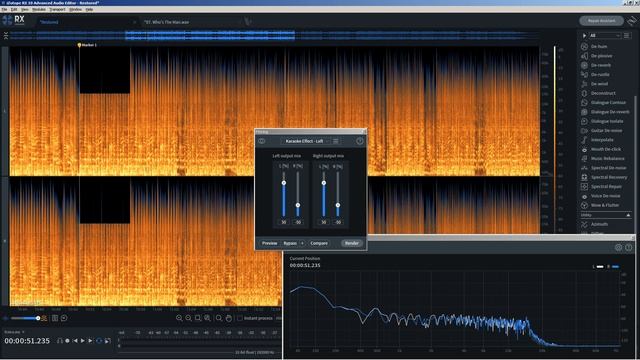Collapse the waveform overview arrows at left
The height and width of the screenshot is (360, 640).
(x=6, y=36)
